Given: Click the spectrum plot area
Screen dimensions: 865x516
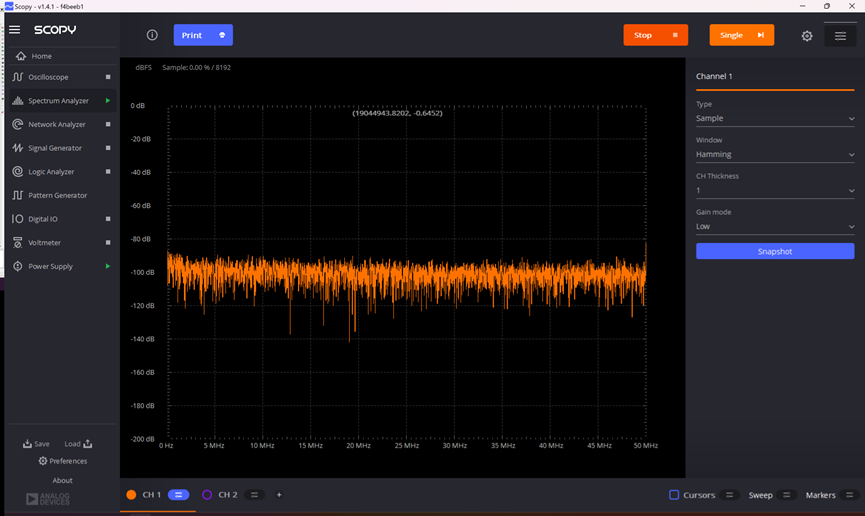Looking at the screenshot, I should click(407, 272).
